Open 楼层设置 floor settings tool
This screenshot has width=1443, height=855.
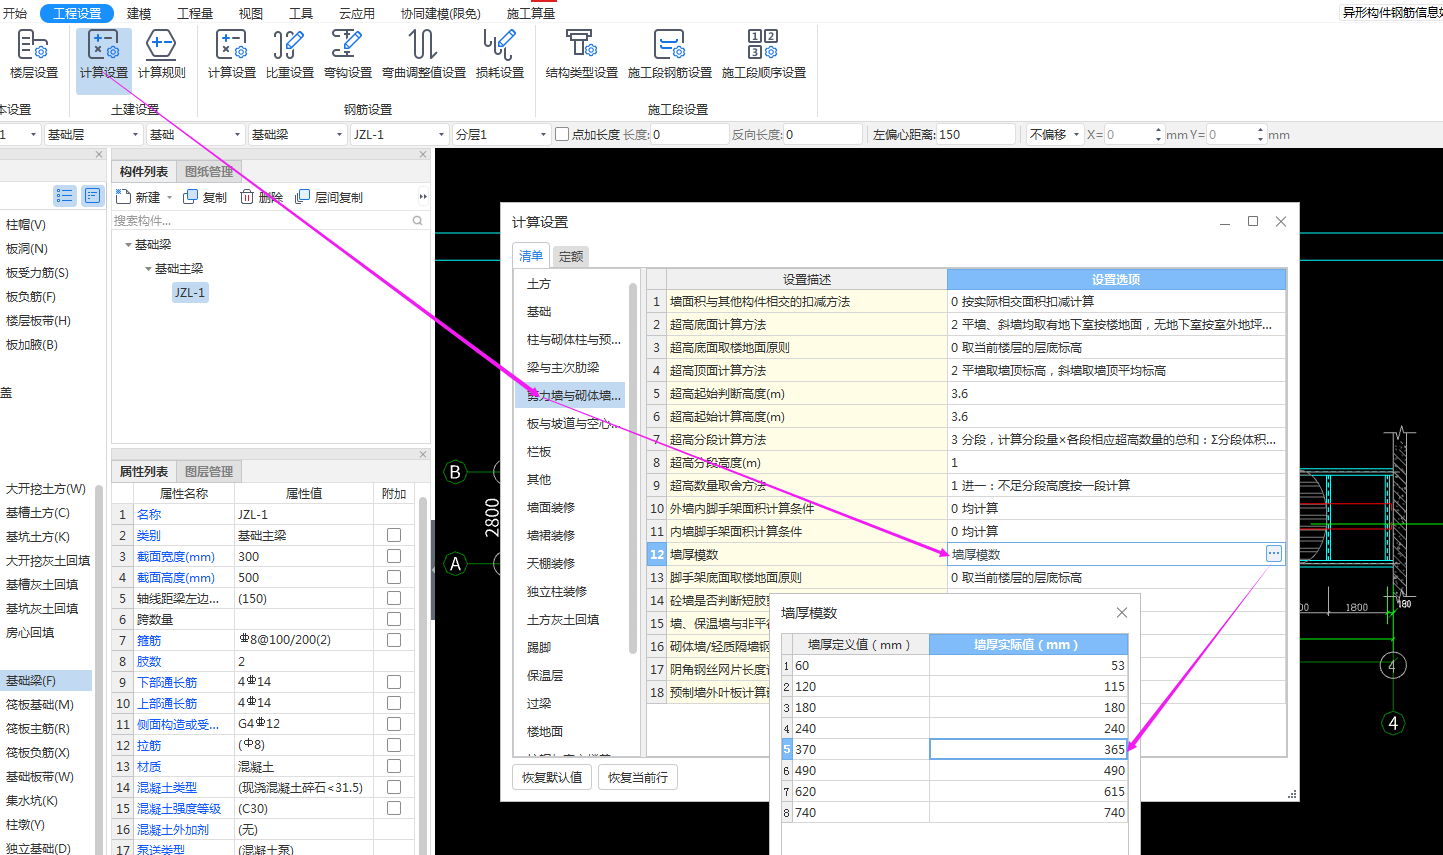pos(33,55)
